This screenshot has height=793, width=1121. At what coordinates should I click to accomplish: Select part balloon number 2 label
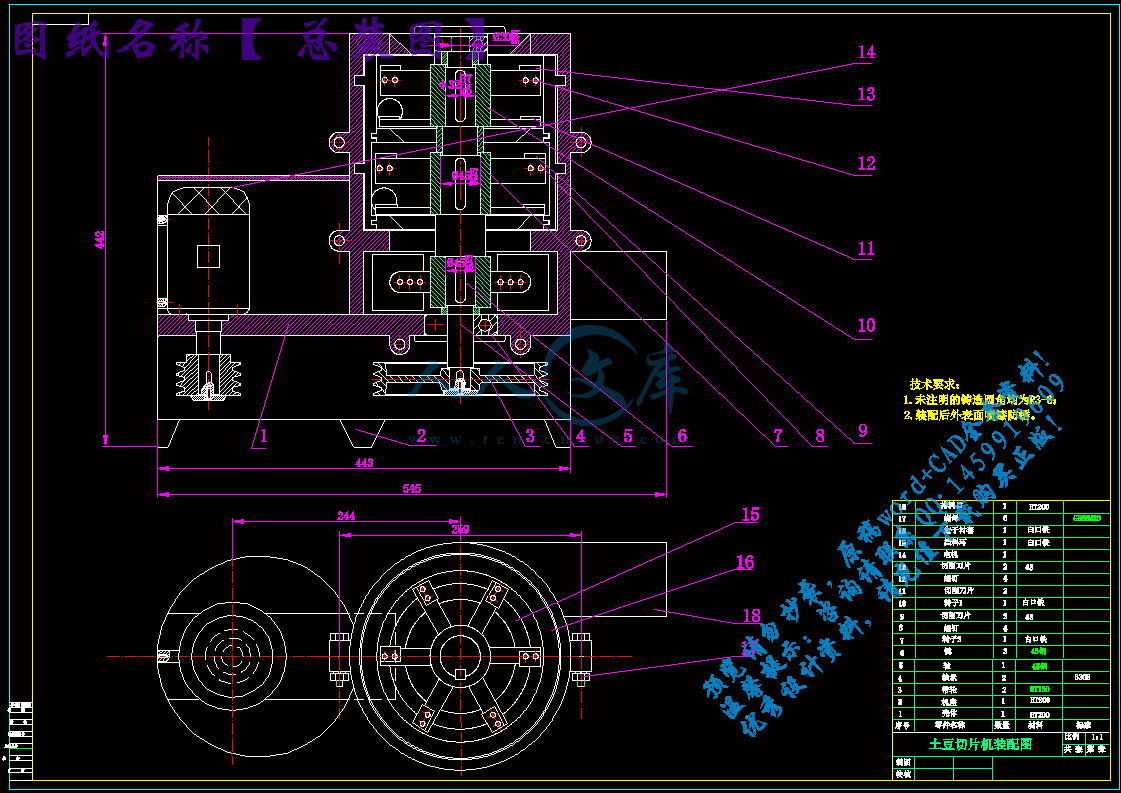[x=421, y=435]
